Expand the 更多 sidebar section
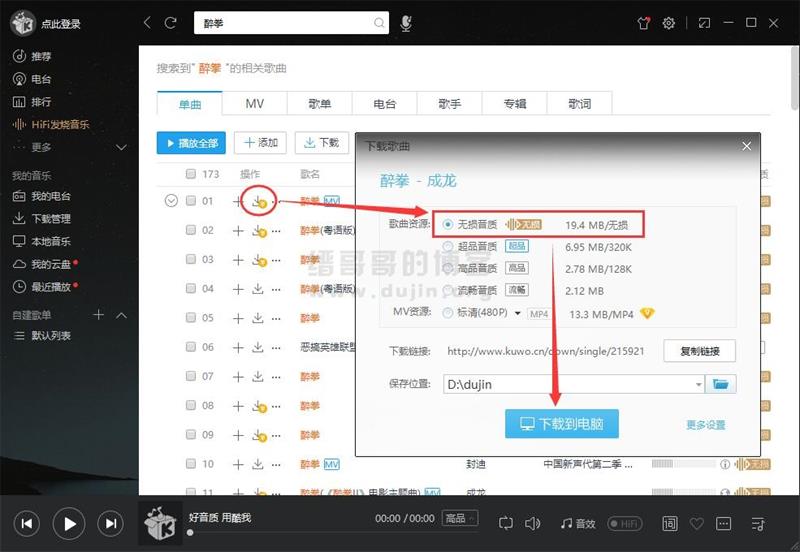The width and height of the screenshot is (800, 552). 121,147
